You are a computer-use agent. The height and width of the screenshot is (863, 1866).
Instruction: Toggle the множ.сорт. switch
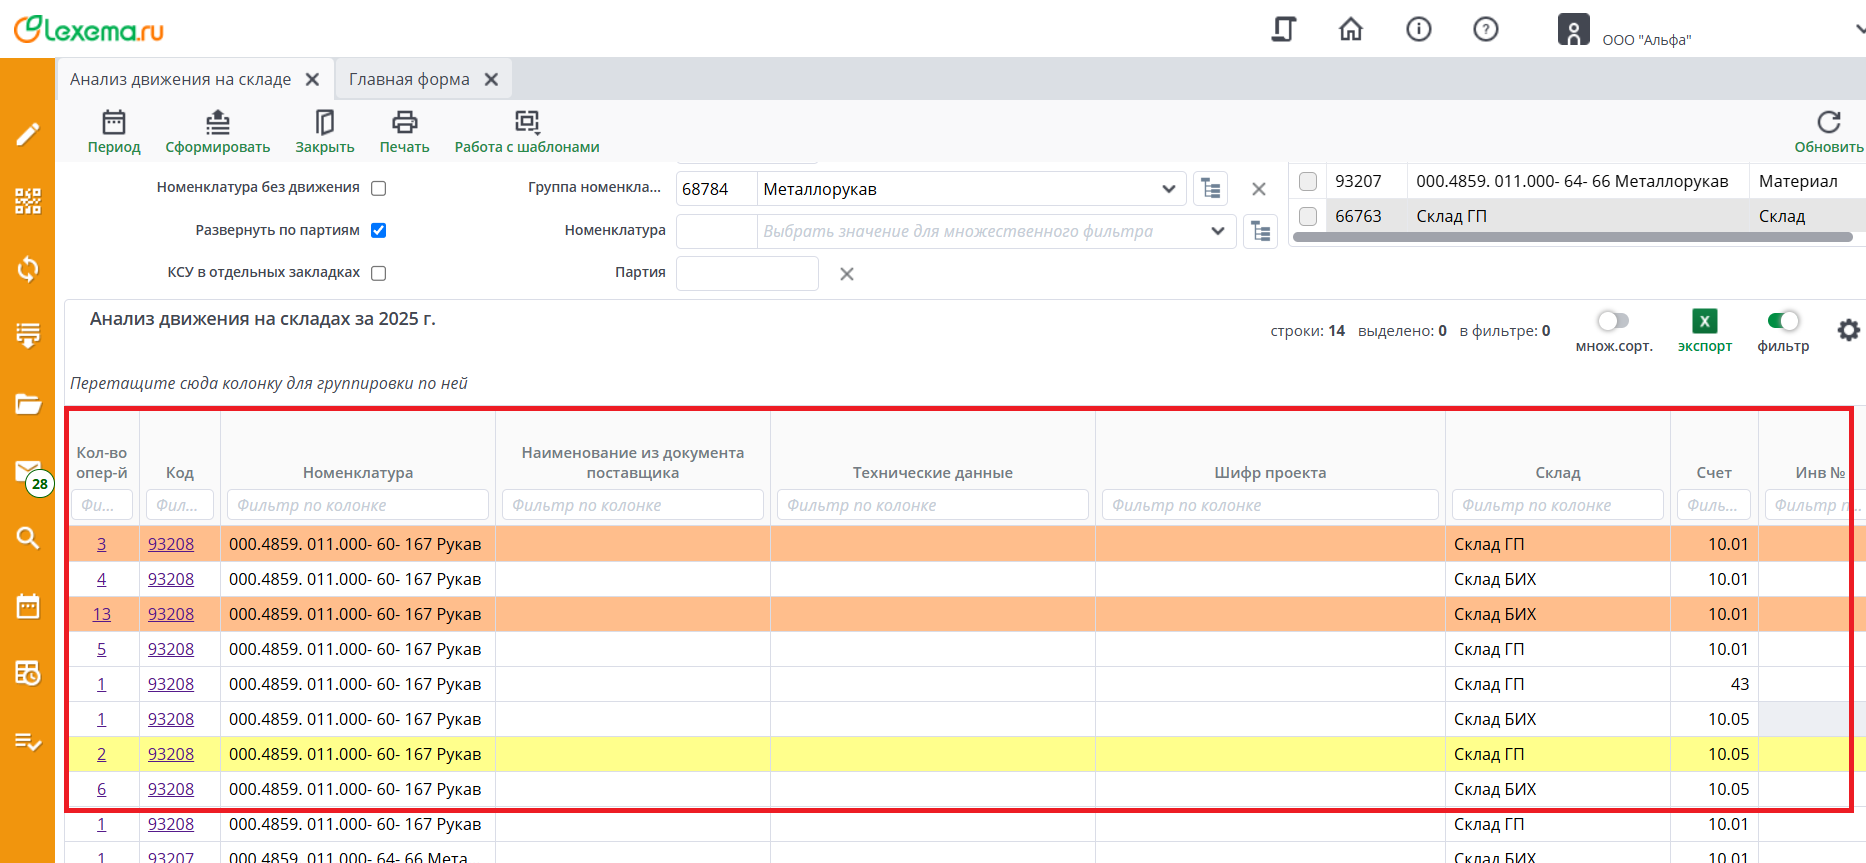[x=1613, y=321]
